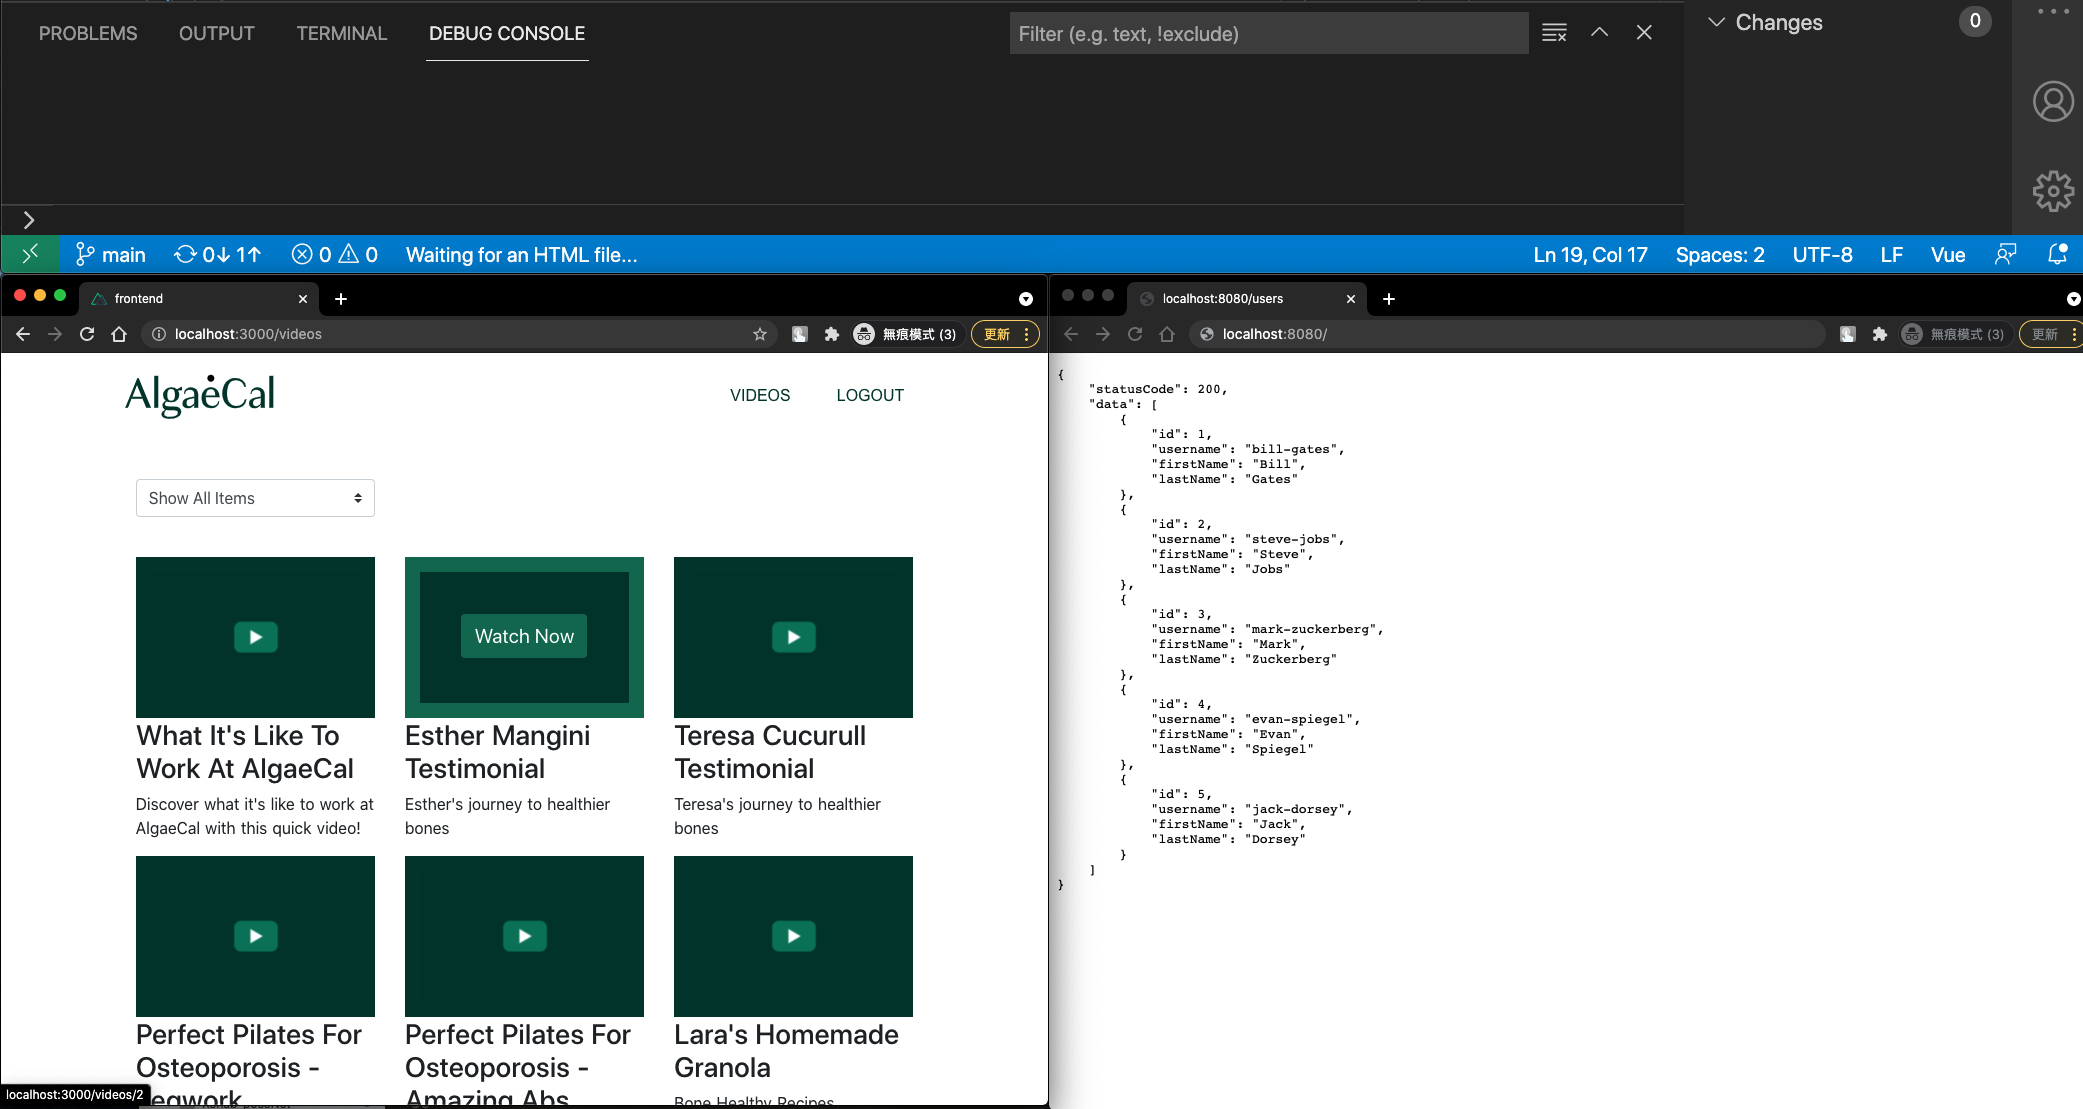Focus the localhost:3000/videos address bar
Screen dimensions: 2083x1109
coord(460,334)
